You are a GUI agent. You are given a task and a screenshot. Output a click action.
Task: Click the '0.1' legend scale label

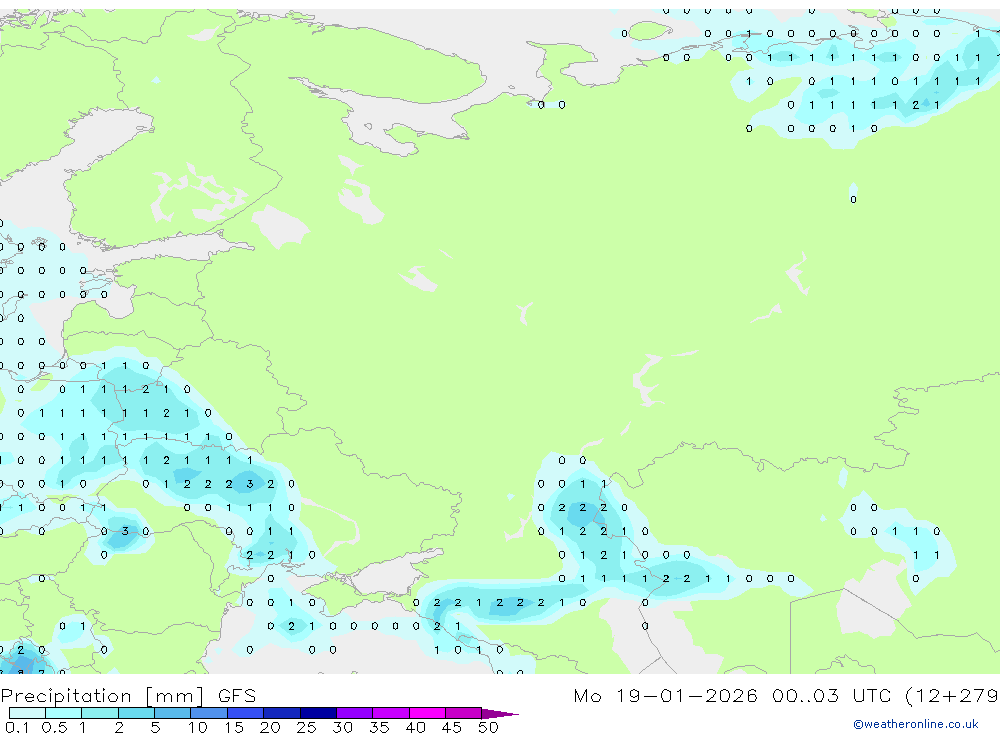(17, 727)
